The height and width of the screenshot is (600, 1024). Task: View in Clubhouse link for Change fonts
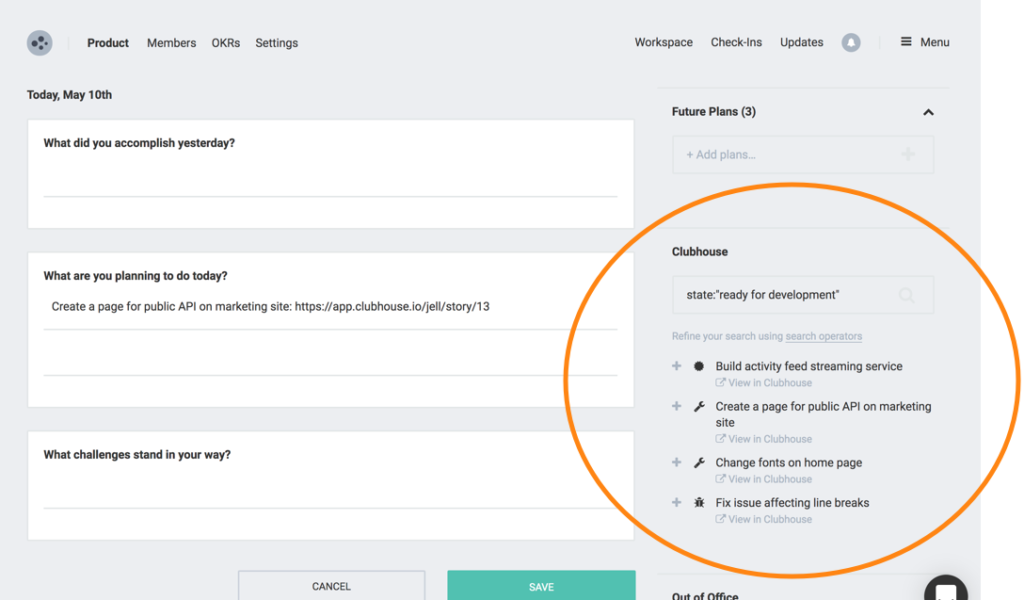770,479
